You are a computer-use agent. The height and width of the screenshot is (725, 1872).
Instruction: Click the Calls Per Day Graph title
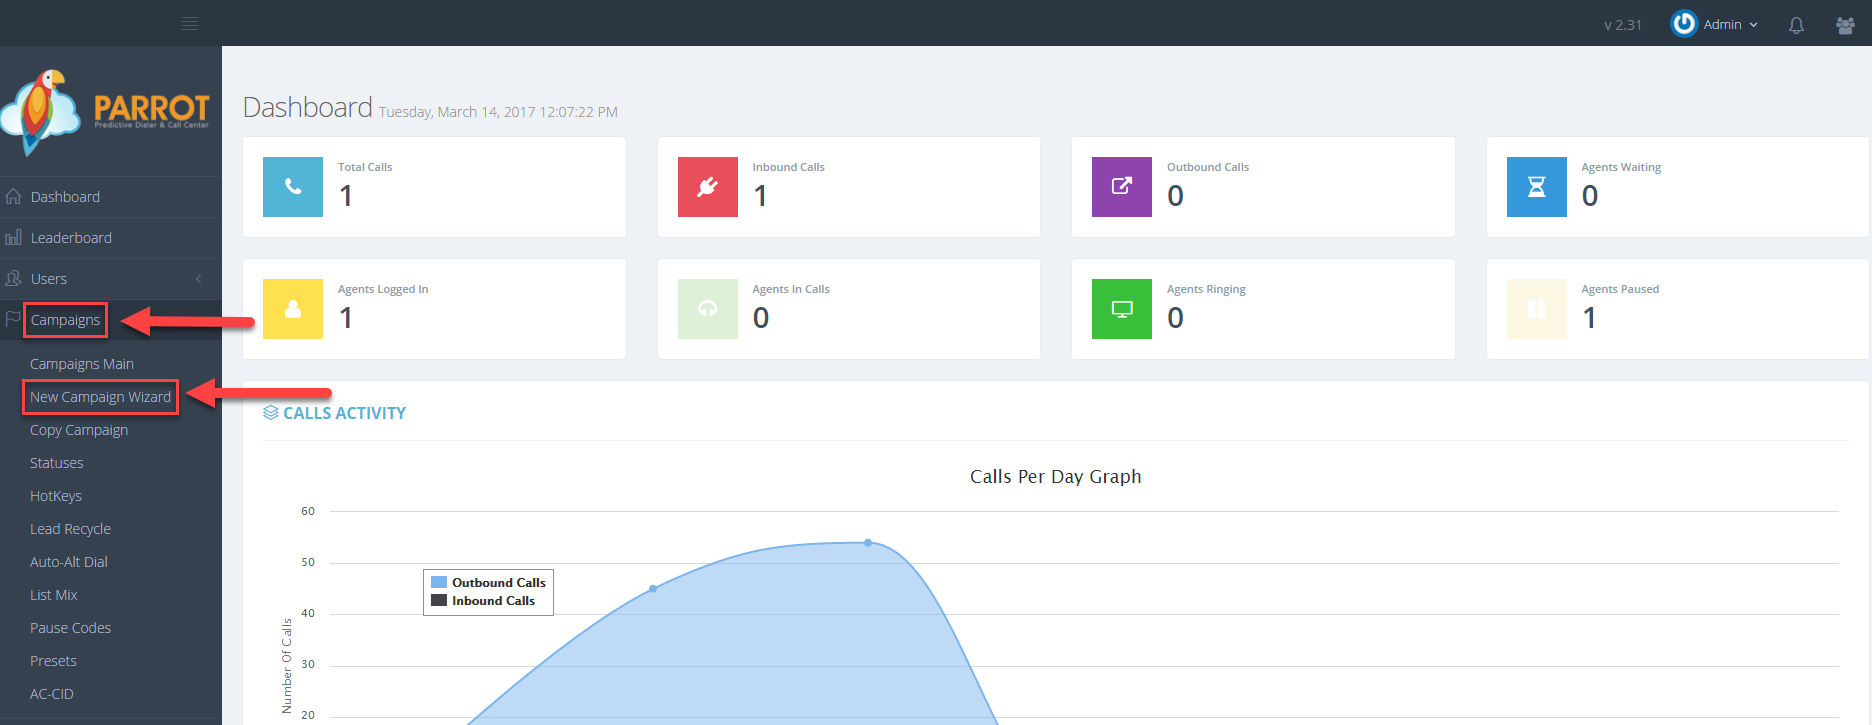pos(1055,477)
